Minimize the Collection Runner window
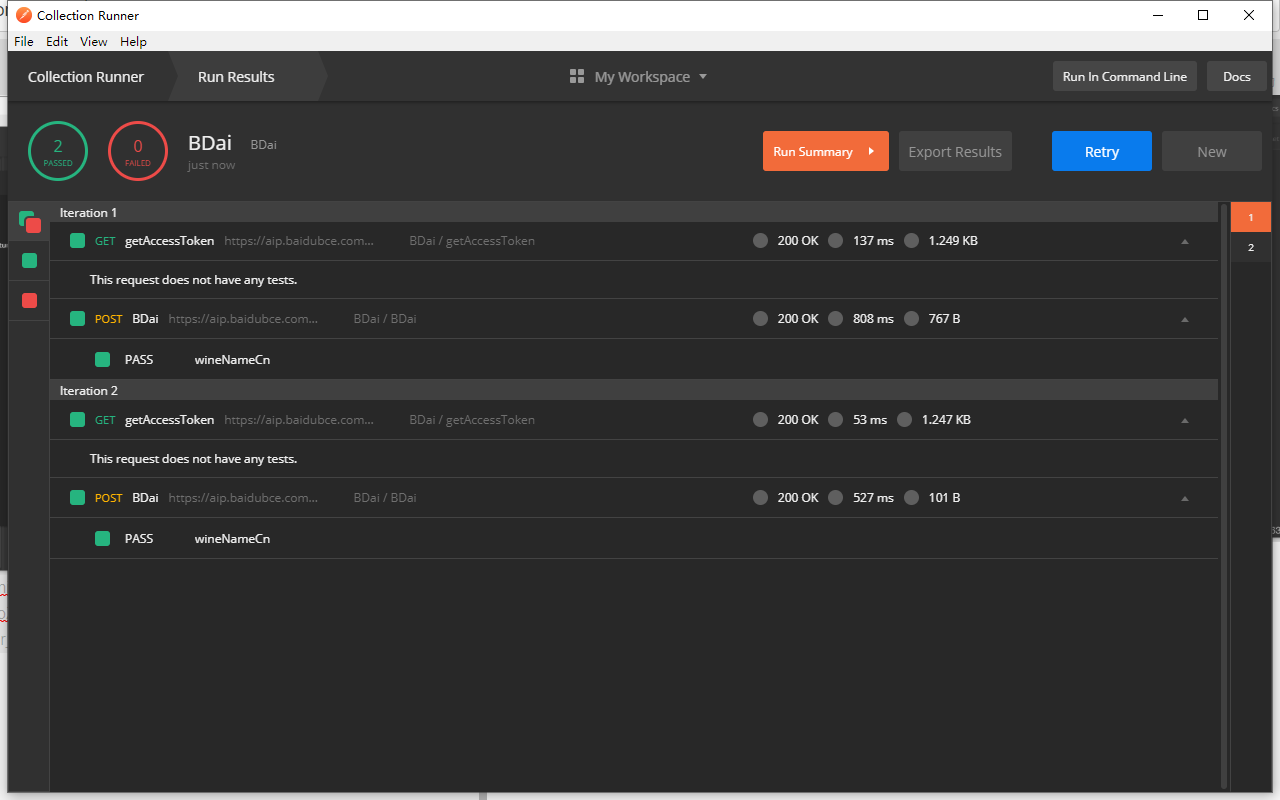Viewport: 1280px width, 800px height. (x=1158, y=15)
